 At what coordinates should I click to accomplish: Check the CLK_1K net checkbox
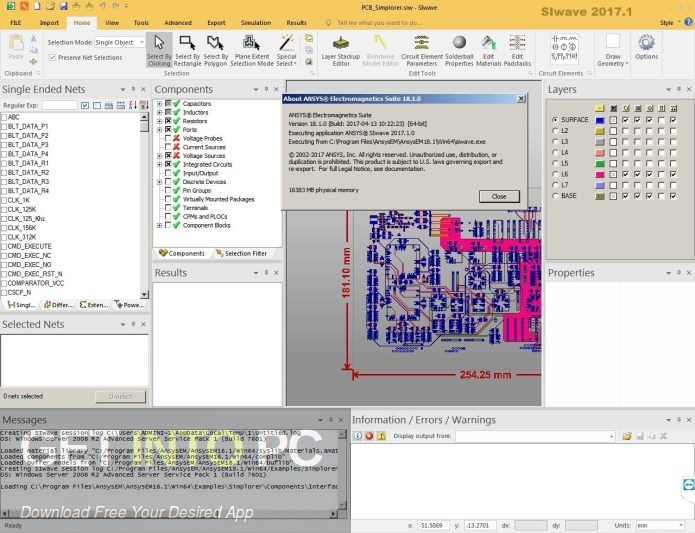coord(4,200)
